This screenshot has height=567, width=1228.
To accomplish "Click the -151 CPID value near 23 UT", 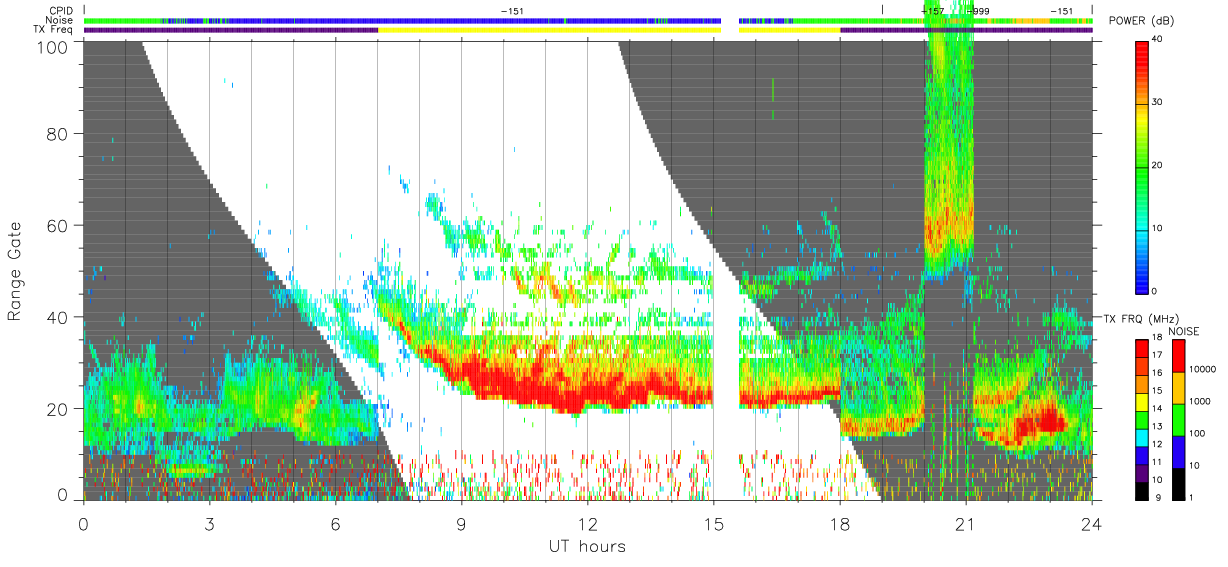I will click(1061, 11).
